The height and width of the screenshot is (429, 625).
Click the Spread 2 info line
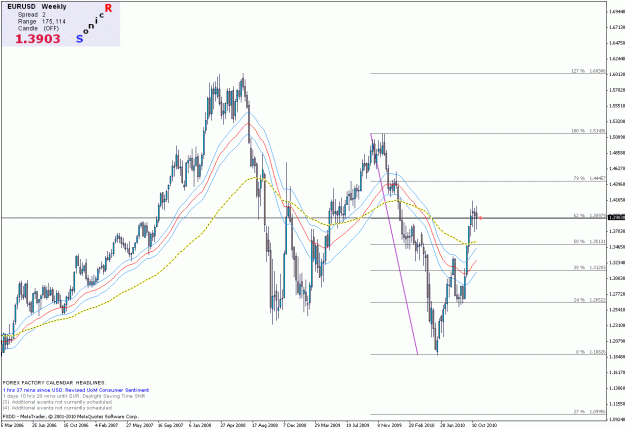pos(31,14)
